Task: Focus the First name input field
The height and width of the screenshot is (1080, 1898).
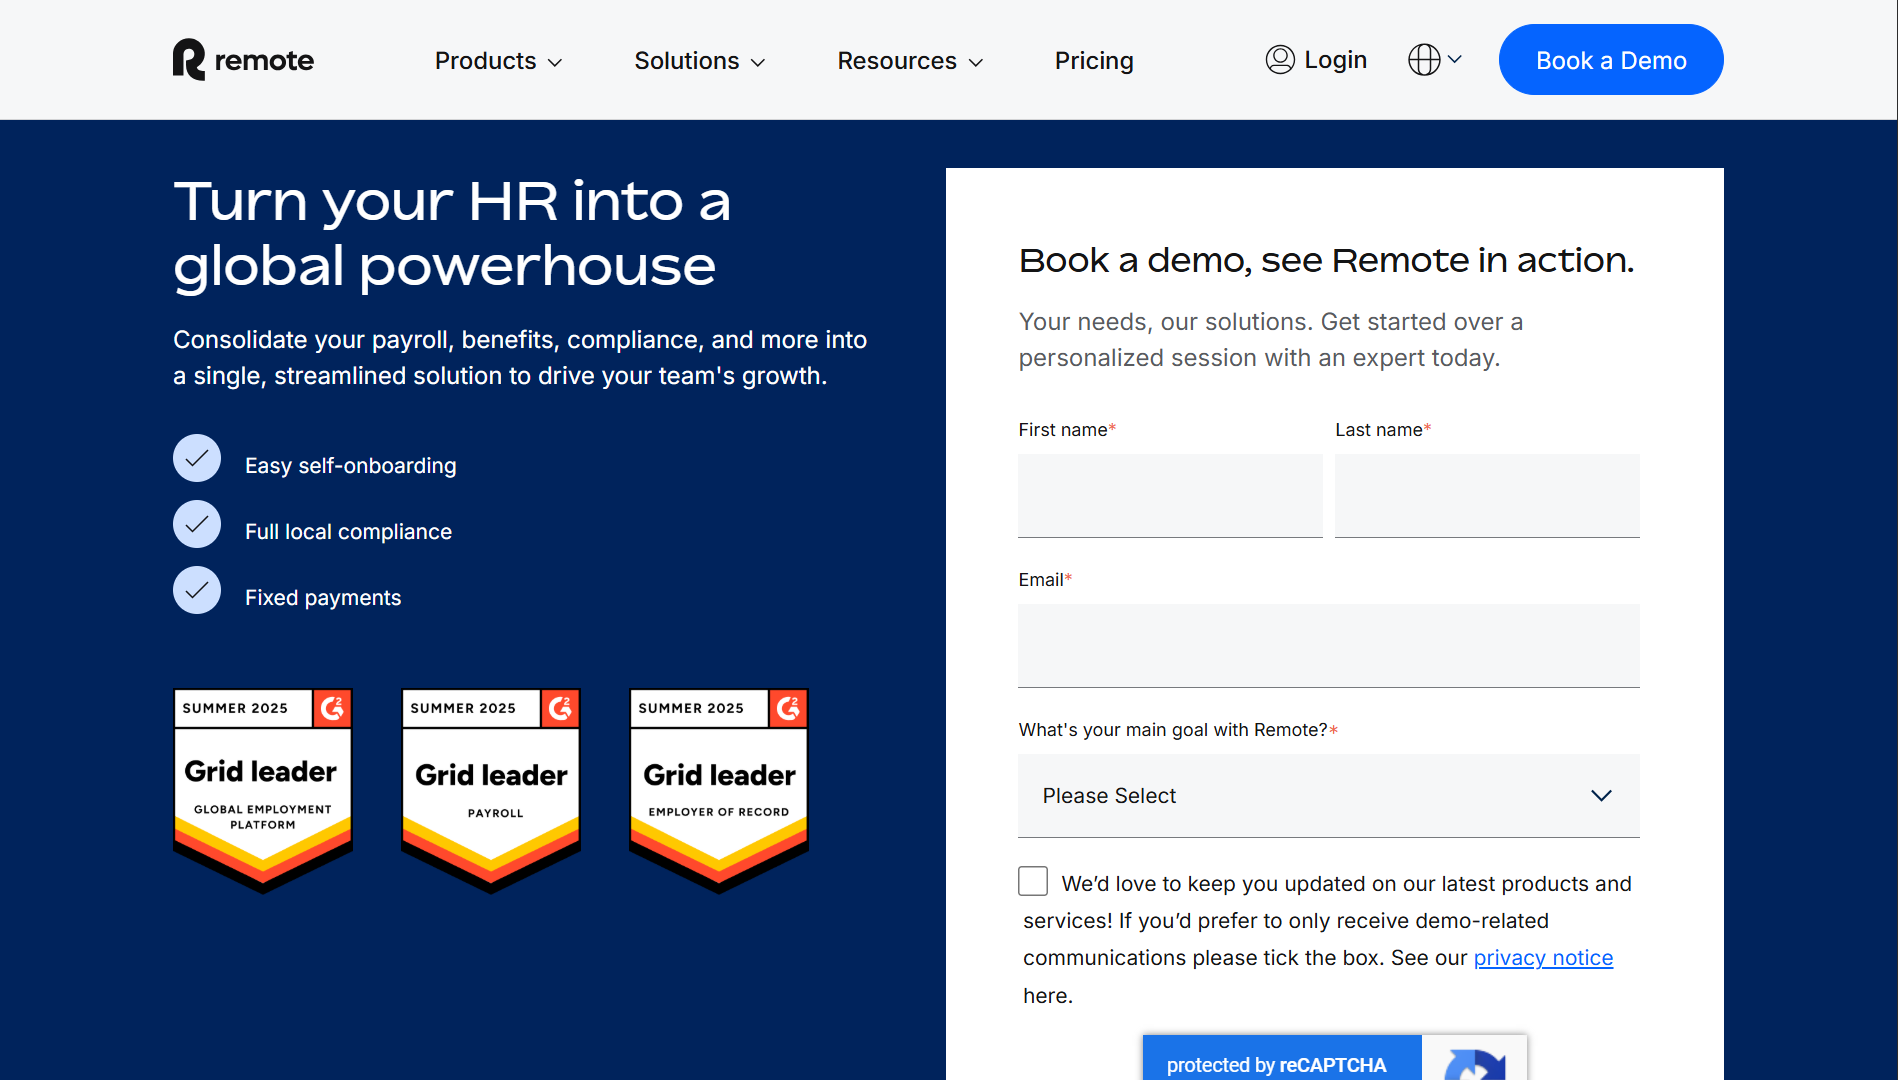Action: pyautogui.click(x=1170, y=496)
